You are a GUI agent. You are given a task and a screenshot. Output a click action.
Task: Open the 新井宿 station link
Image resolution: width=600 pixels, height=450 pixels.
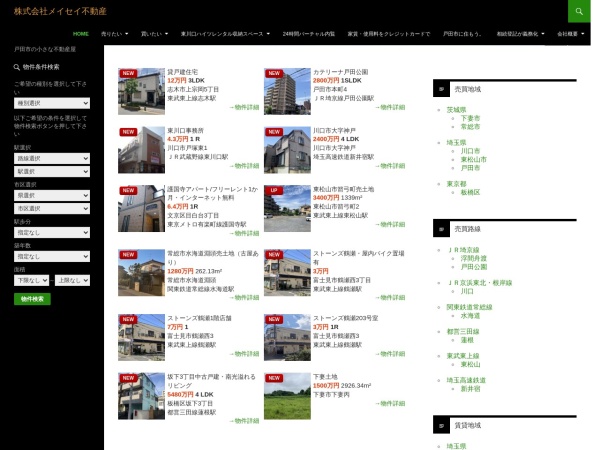click(x=470, y=389)
